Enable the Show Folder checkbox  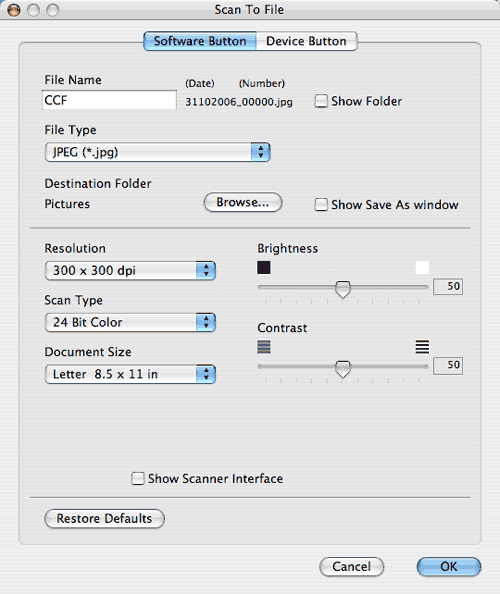click(x=321, y=101)
